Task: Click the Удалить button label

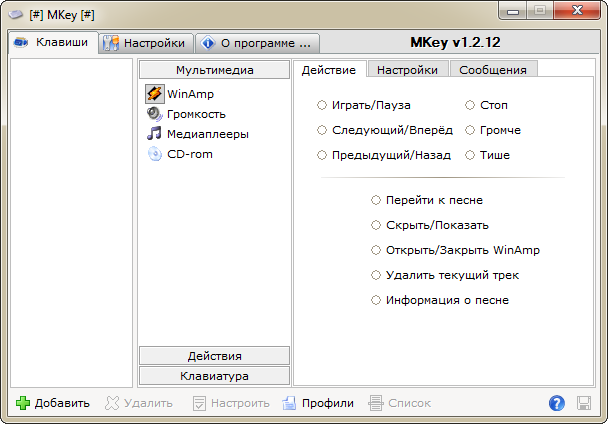Action: click(149, 403)
